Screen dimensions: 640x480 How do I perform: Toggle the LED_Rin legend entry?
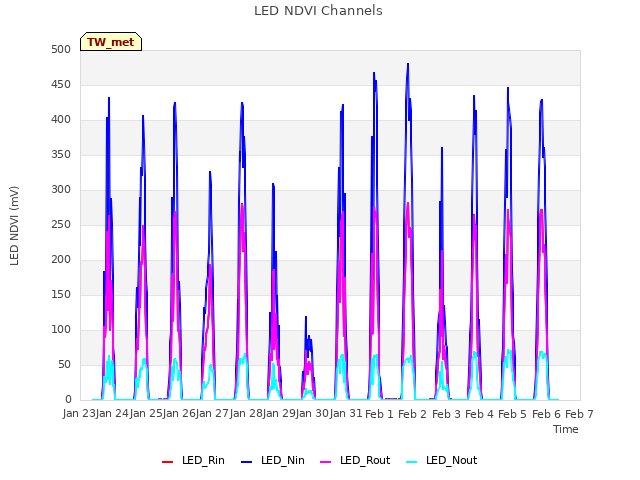193,461
